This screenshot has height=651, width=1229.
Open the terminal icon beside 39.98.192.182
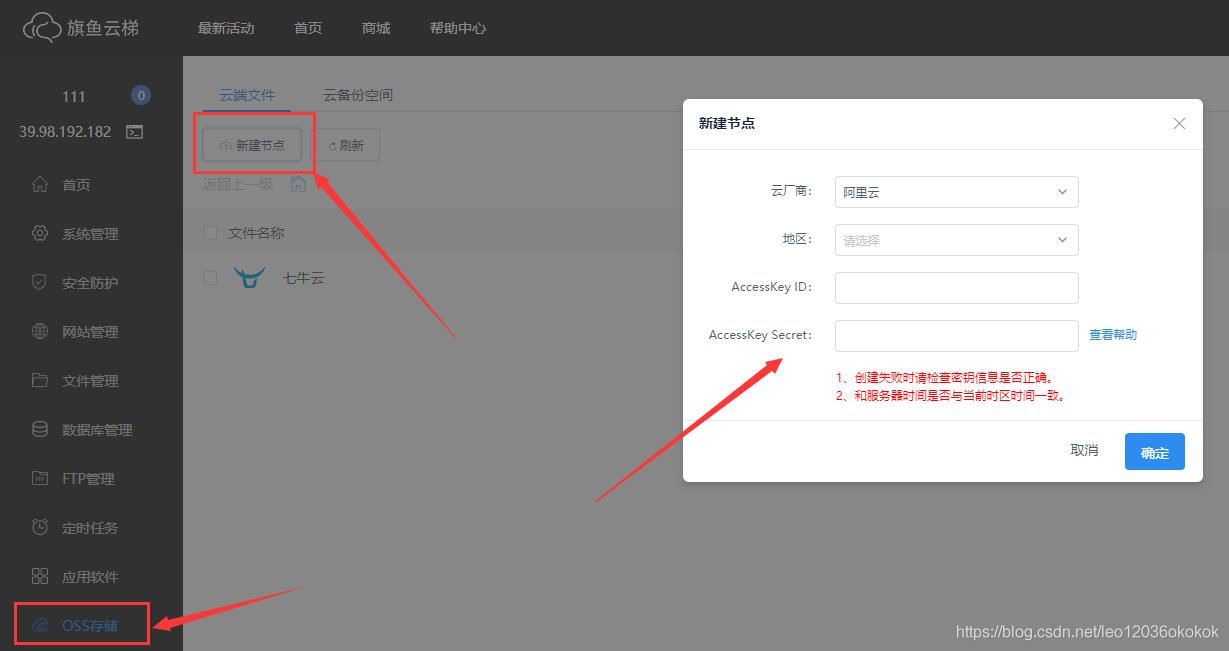pos(134,131)
